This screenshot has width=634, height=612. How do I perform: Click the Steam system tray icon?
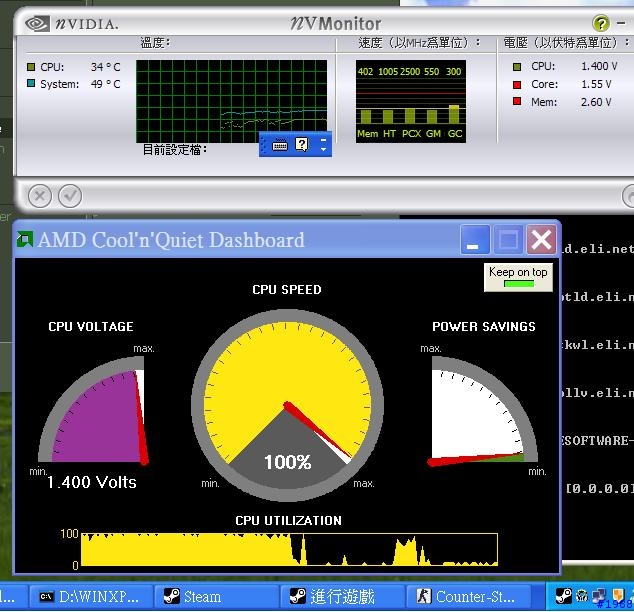[564, 596]
